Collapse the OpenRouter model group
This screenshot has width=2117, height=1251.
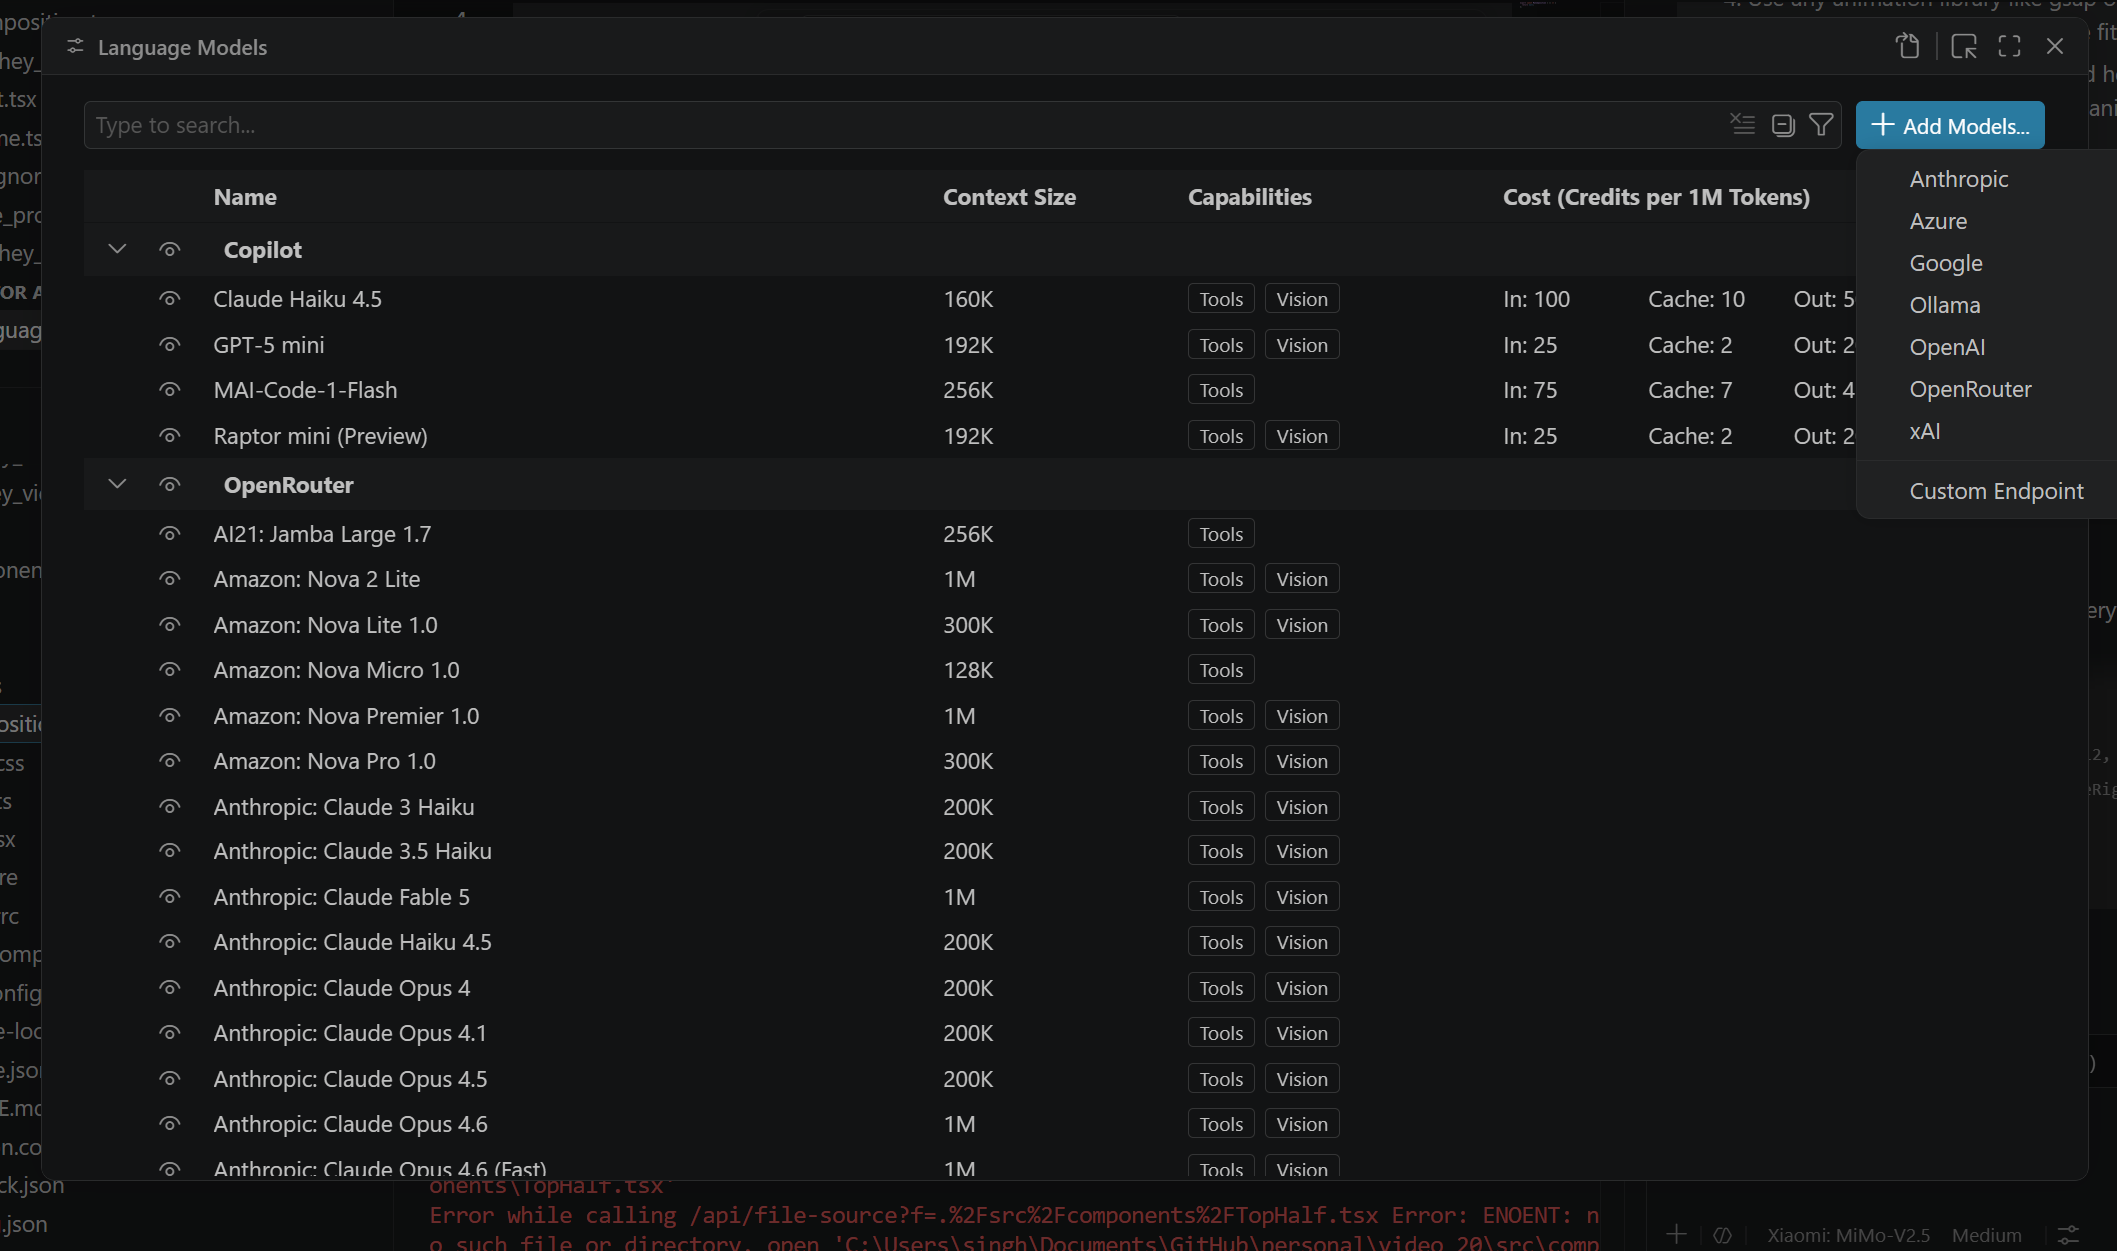pyautogui.click(x=117, y=485)
